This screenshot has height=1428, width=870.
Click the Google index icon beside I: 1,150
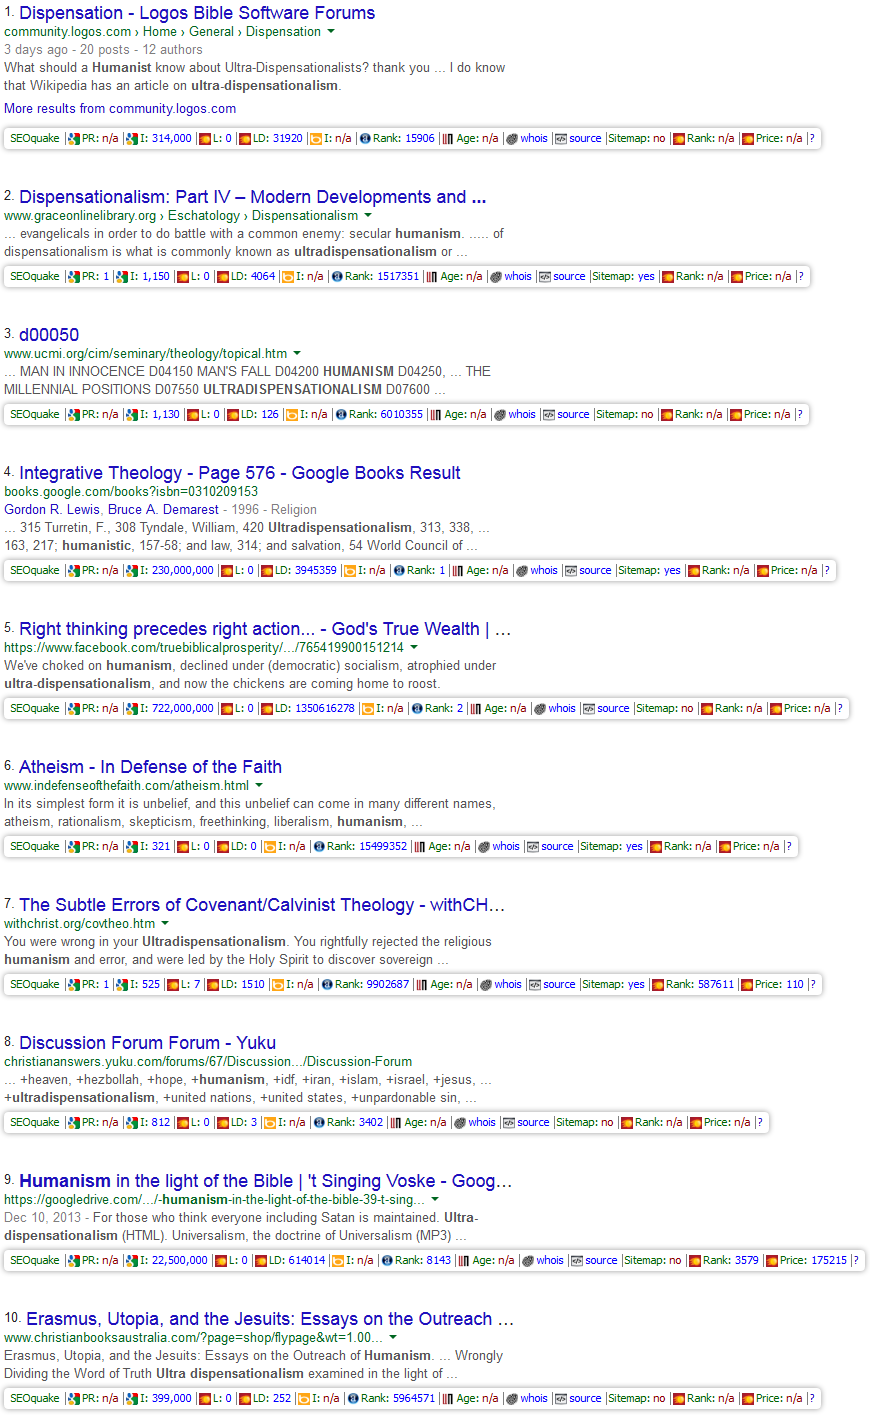(122, 277)
